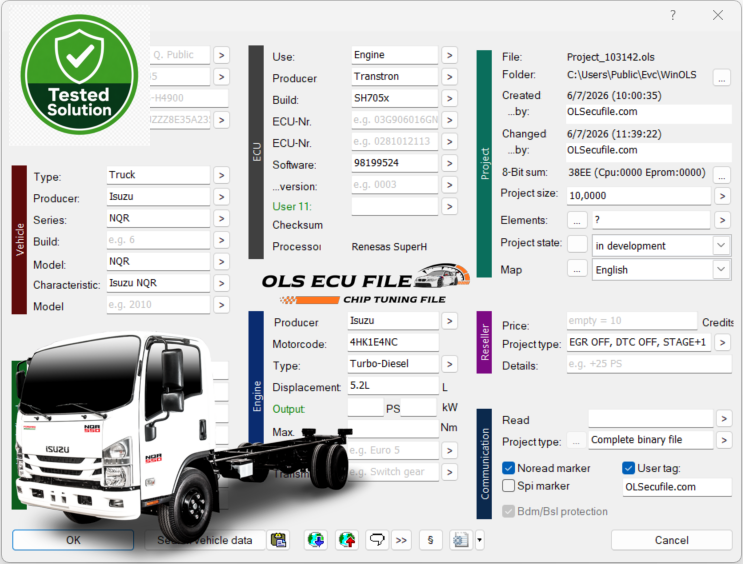Click the Output PS input field
This screenshot has width=743, height=564.
[365, 408]
